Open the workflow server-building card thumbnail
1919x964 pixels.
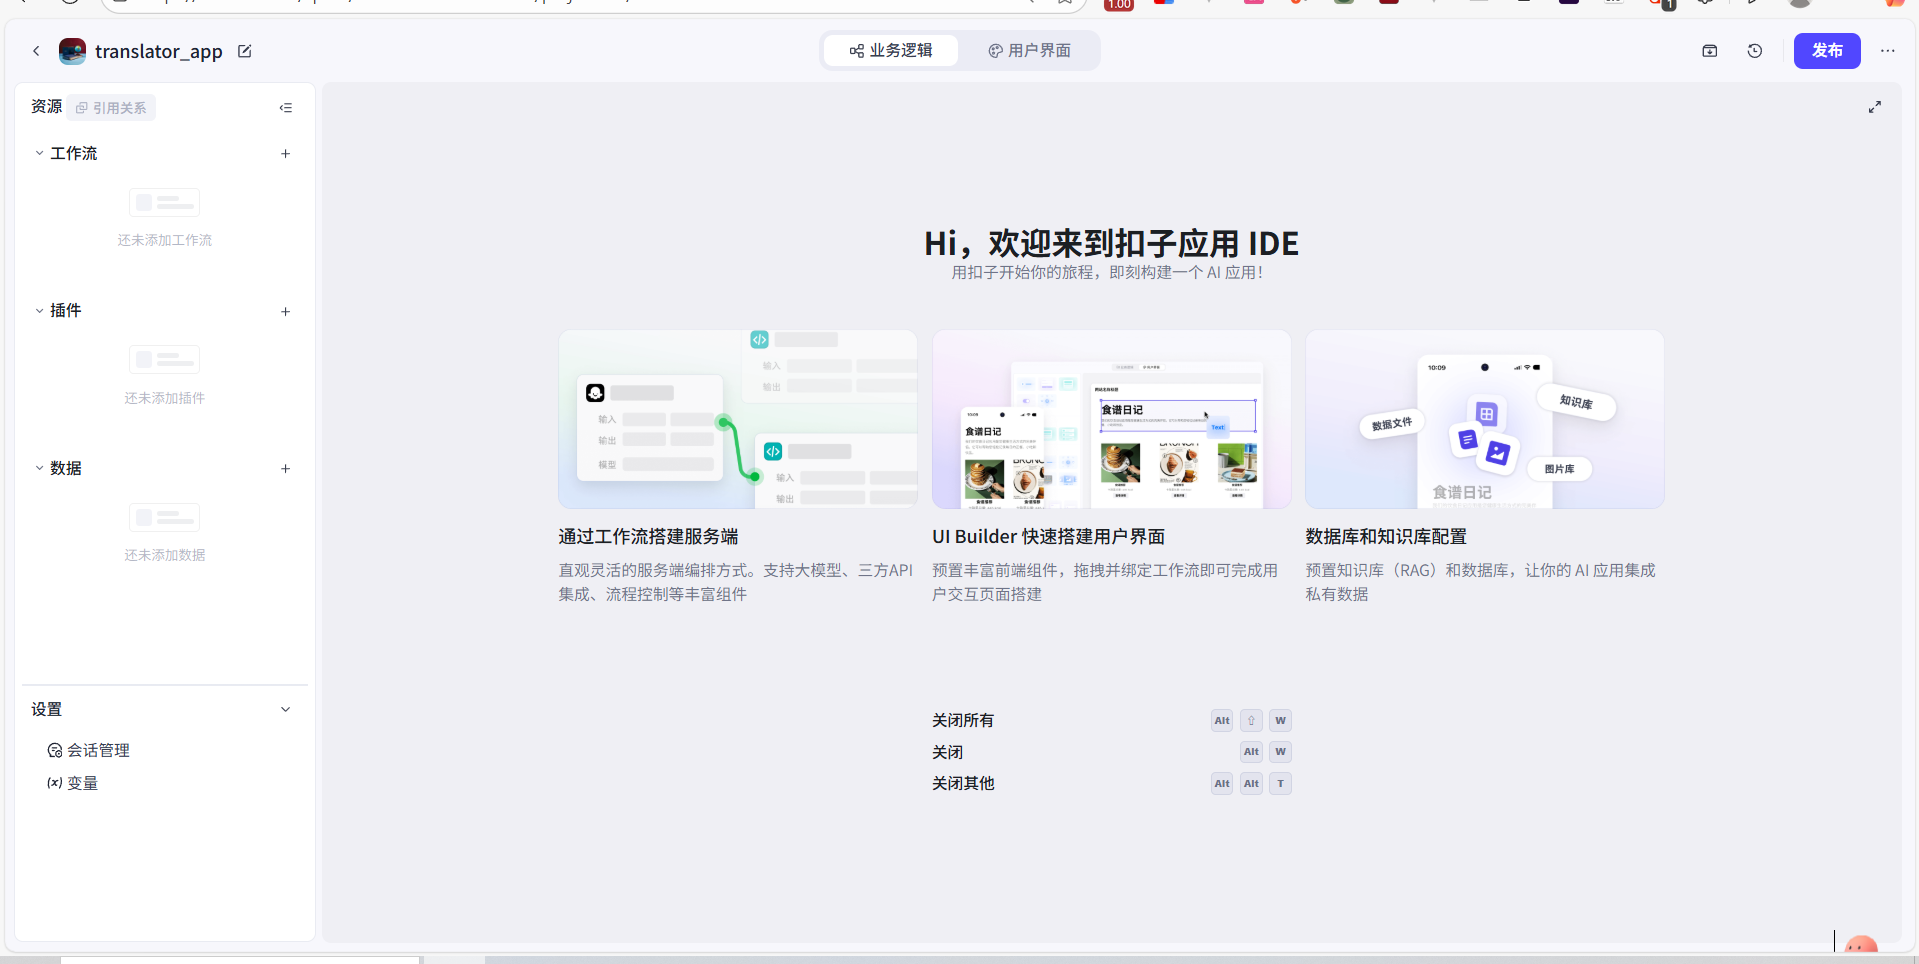click(x=737, y=420)
